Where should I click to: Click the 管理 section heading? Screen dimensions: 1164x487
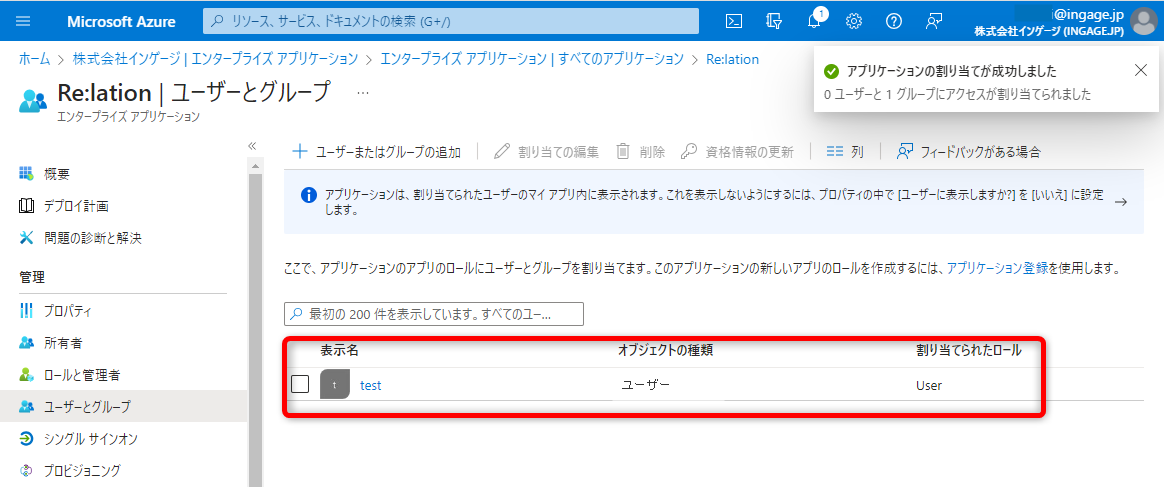click(x=32, y=278)
